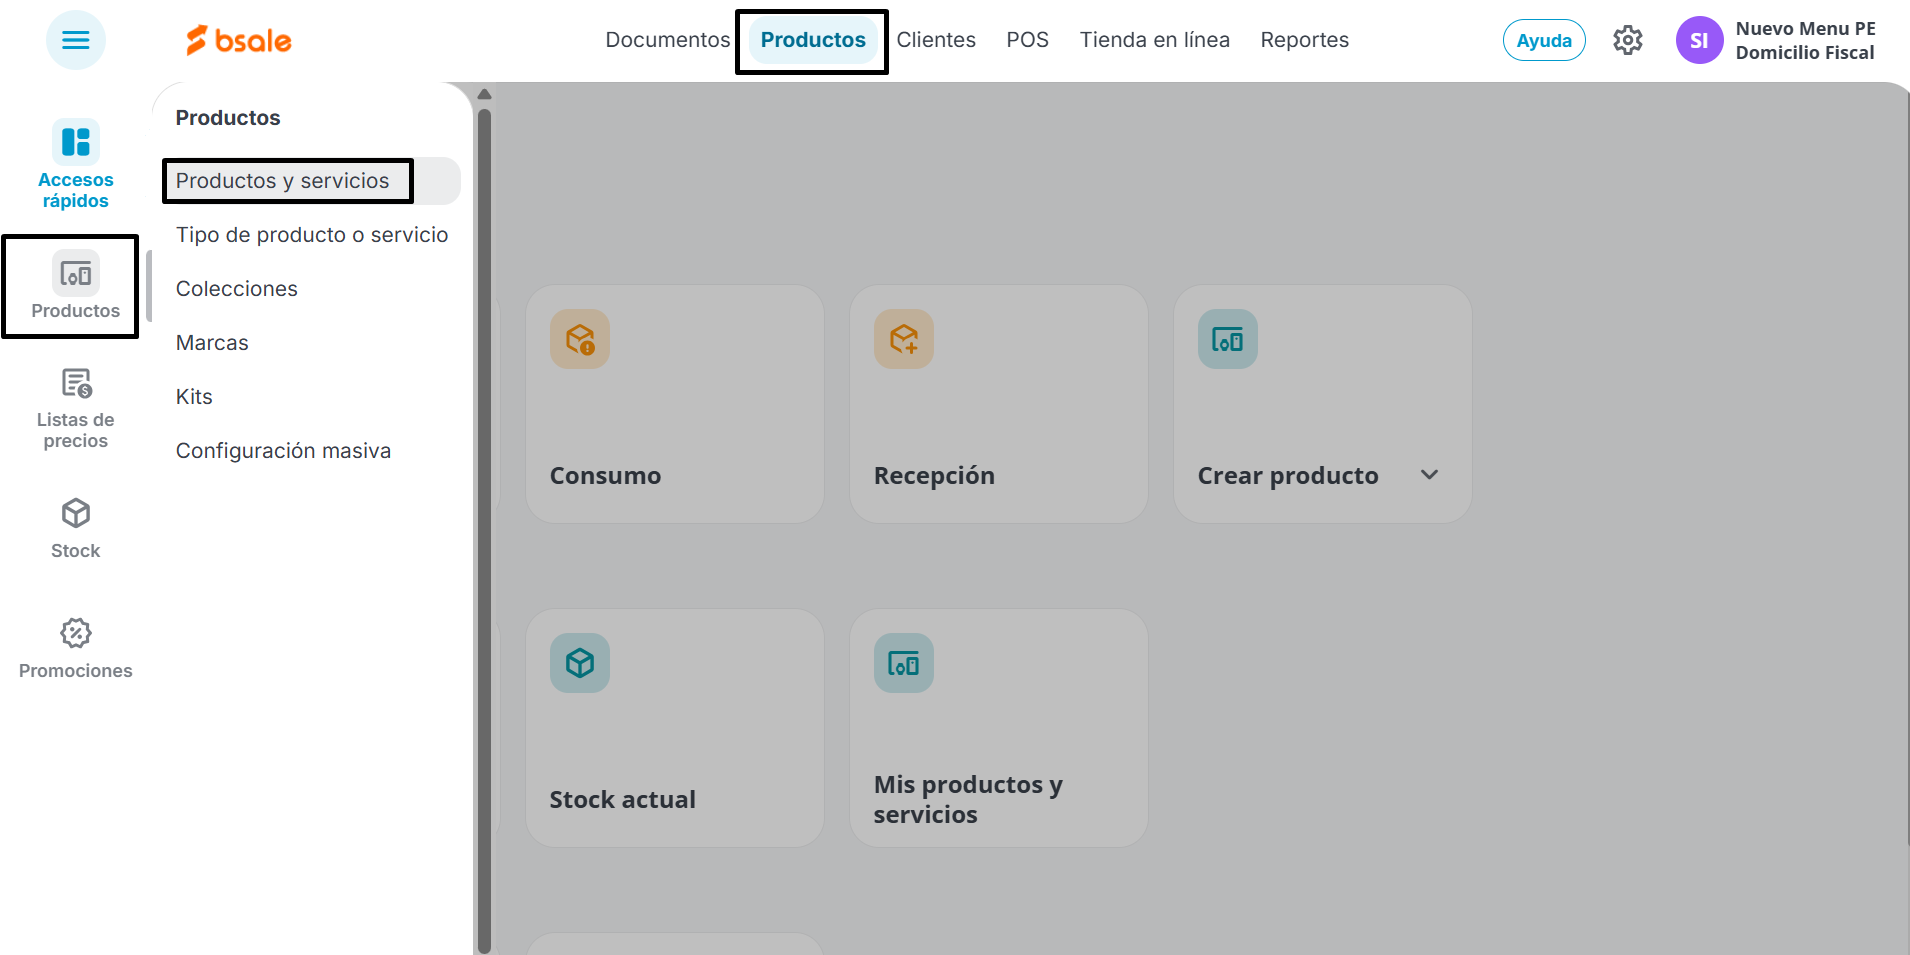Select Productos in the left sidebar
The image size is (1910, 955).
pos(75,286)
